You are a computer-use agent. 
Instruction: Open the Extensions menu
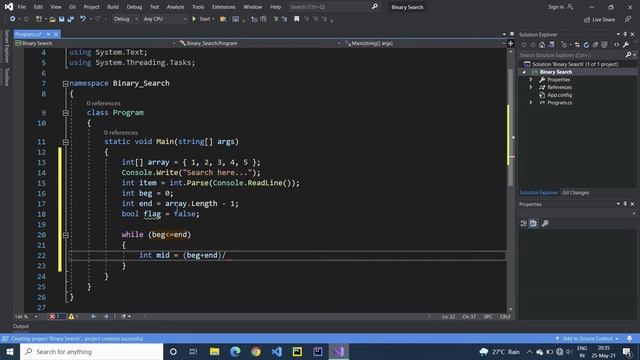pyautogui.click(x=223, y=7)
